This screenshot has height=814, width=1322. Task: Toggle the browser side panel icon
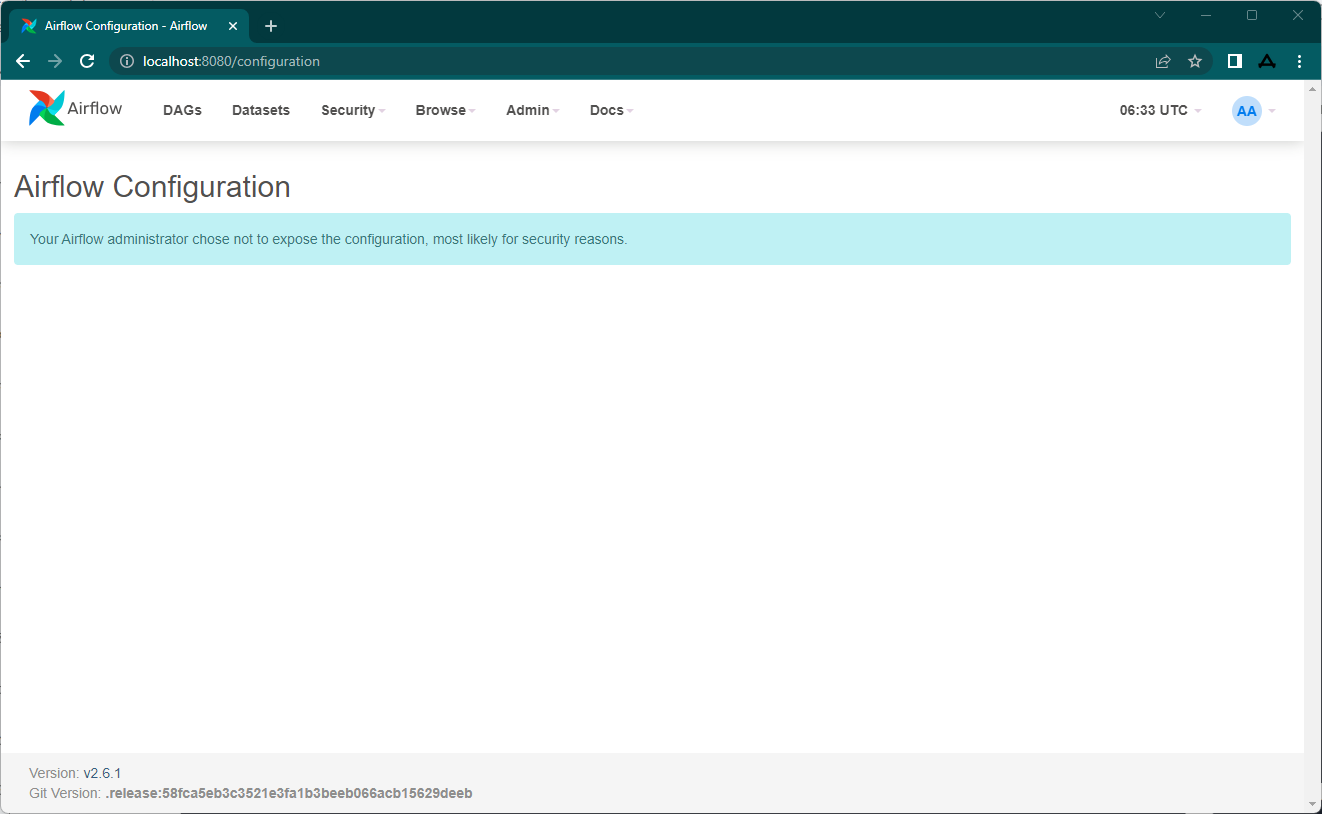pyautogui.click(x=1235, y=61)
